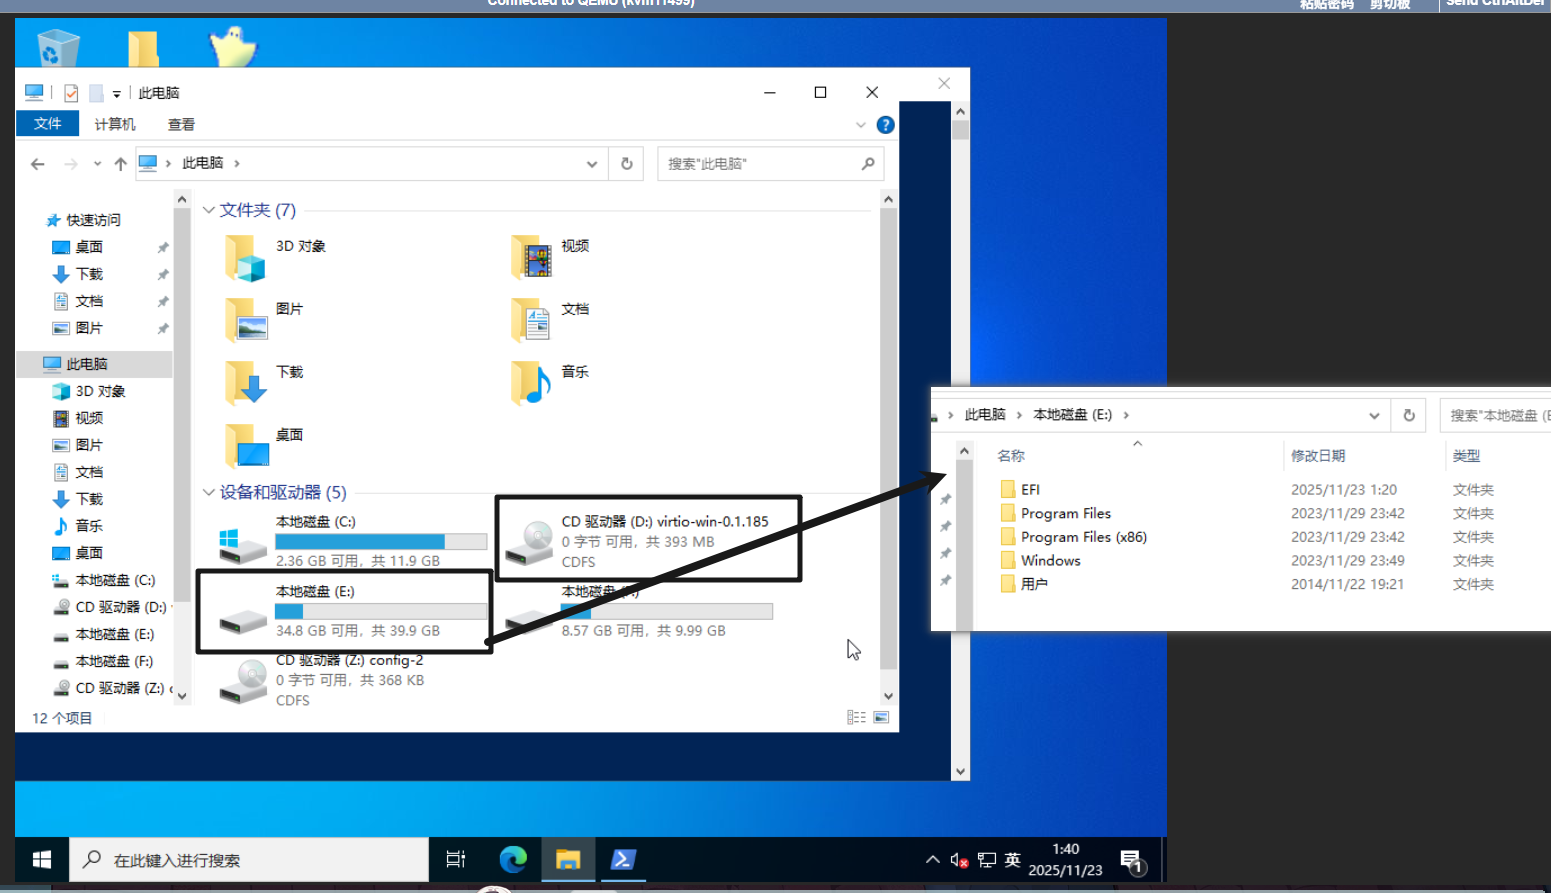Click the Recycle Bin desktop icon
1551x893 pixels.
(57, 47)
